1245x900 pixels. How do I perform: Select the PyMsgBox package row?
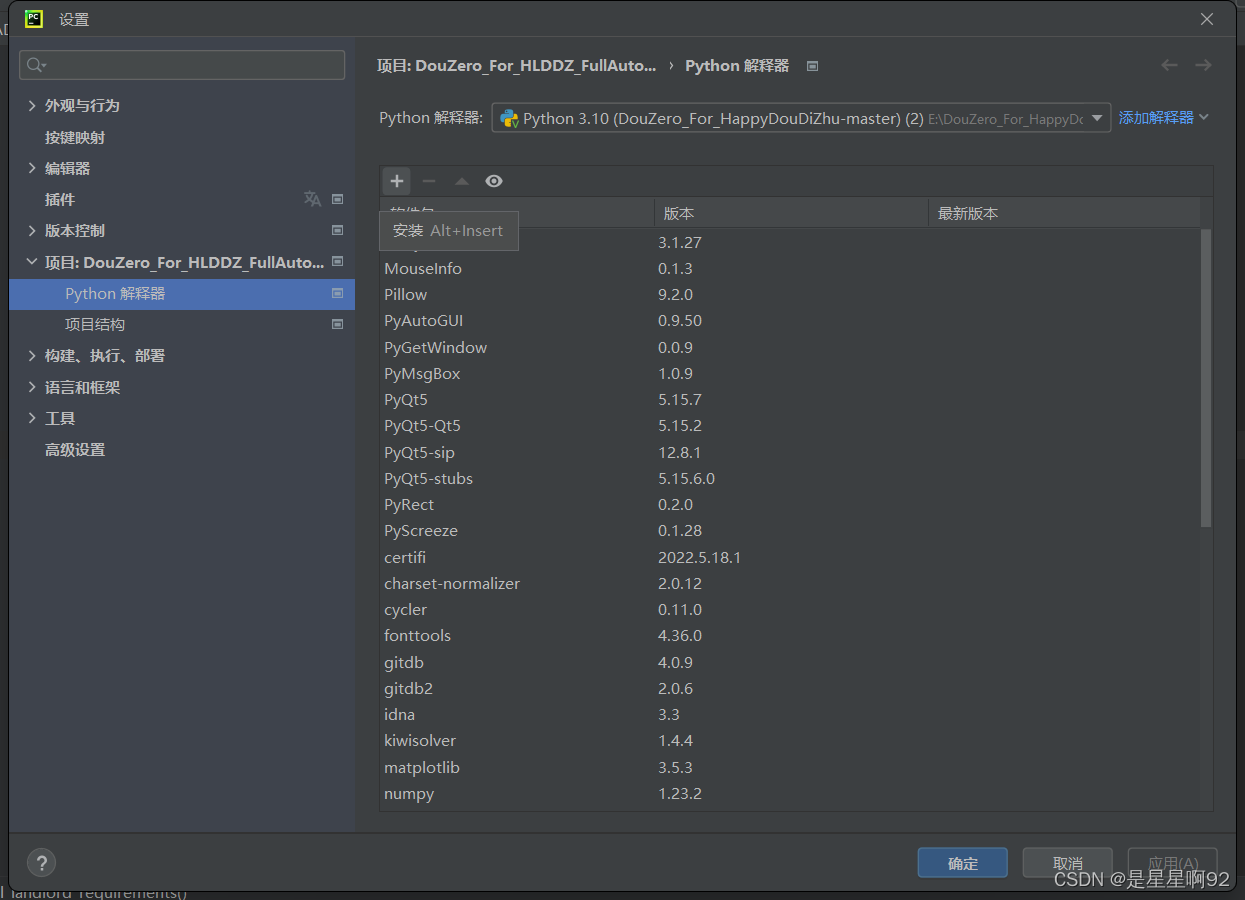pyautogui.click(x=790, y=373)
